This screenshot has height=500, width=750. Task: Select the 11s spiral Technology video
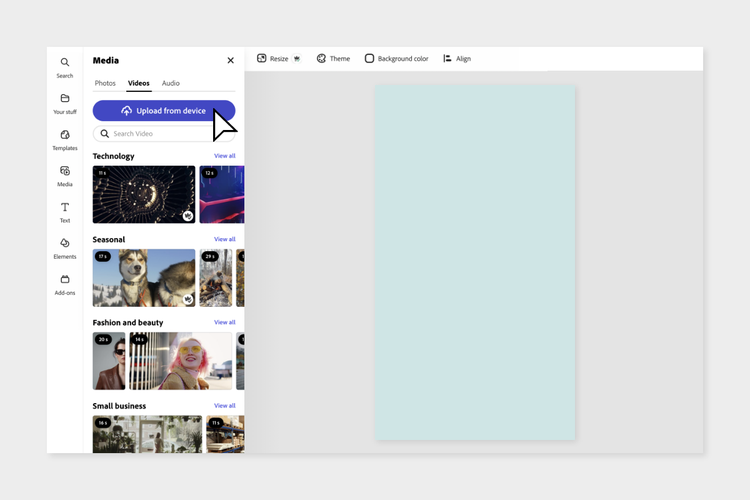[x=143, y=194]
